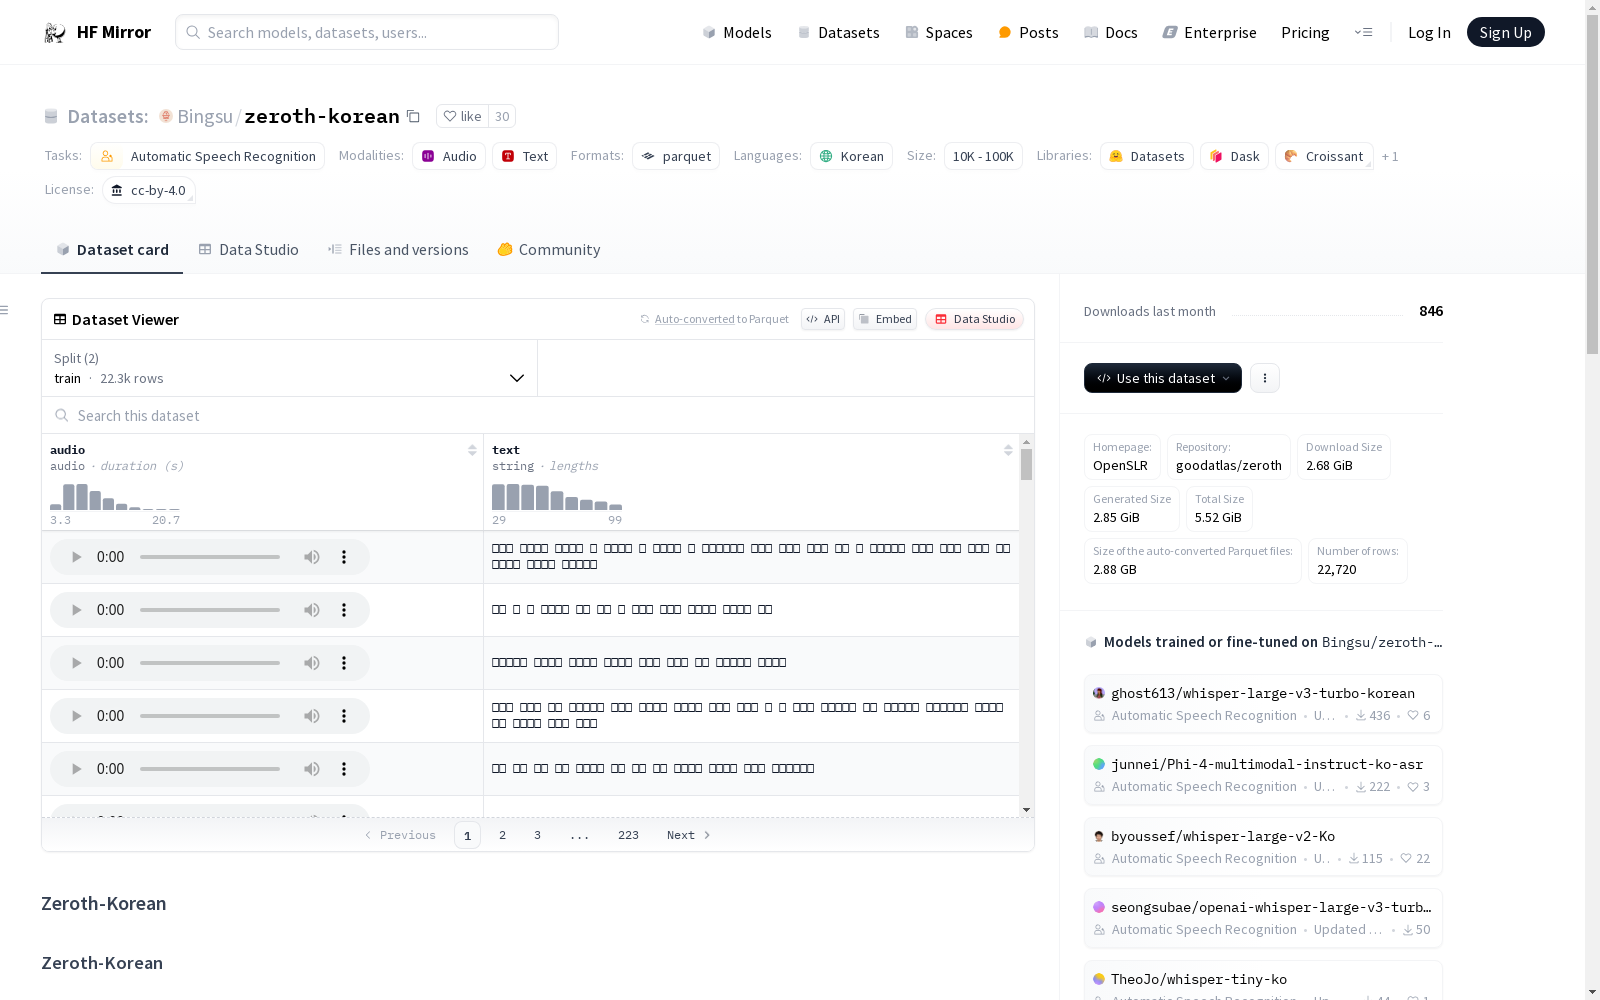Open Posts in the top navigation
Screen dimensions: 1600x1000
coord(1028,32)
